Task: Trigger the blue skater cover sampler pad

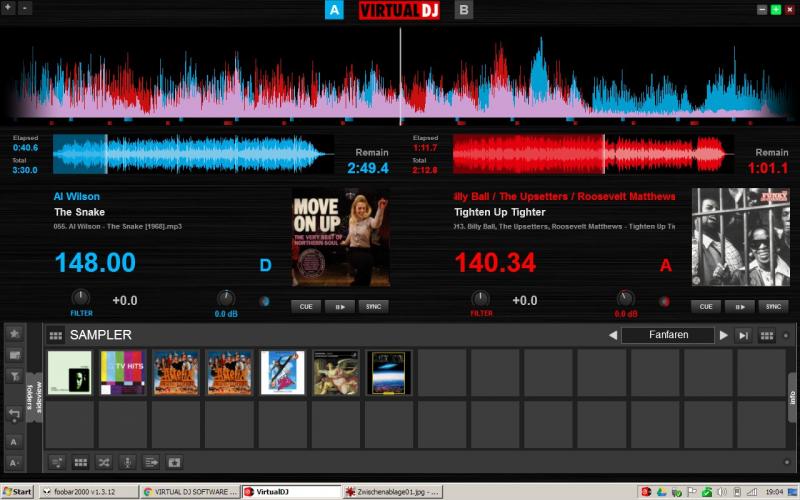Action: pyautogui.click(x=283, y=372)
